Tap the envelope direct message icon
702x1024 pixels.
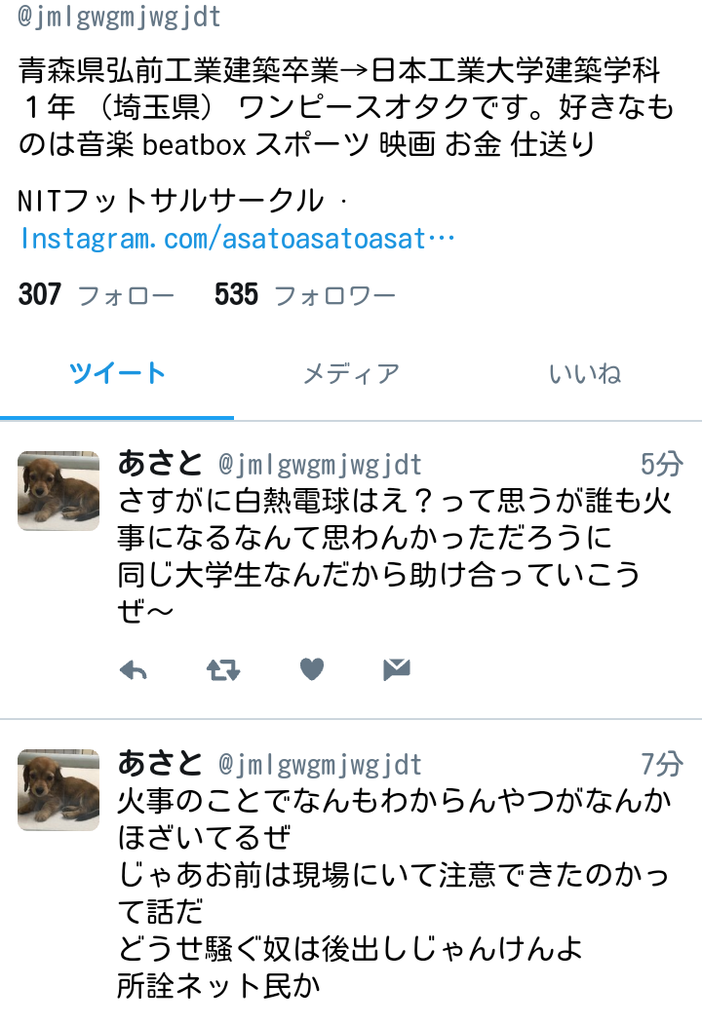396,669
